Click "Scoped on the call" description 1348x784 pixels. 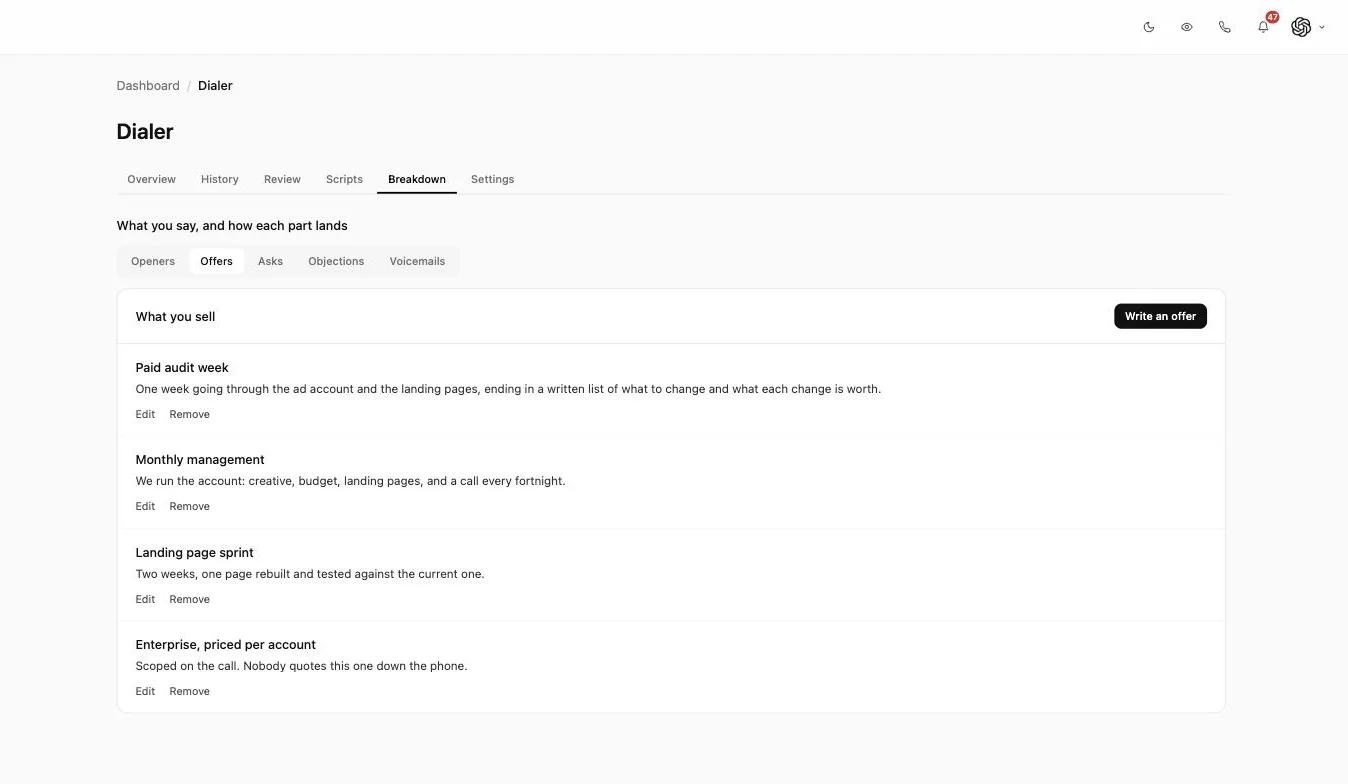click(301, 666)
